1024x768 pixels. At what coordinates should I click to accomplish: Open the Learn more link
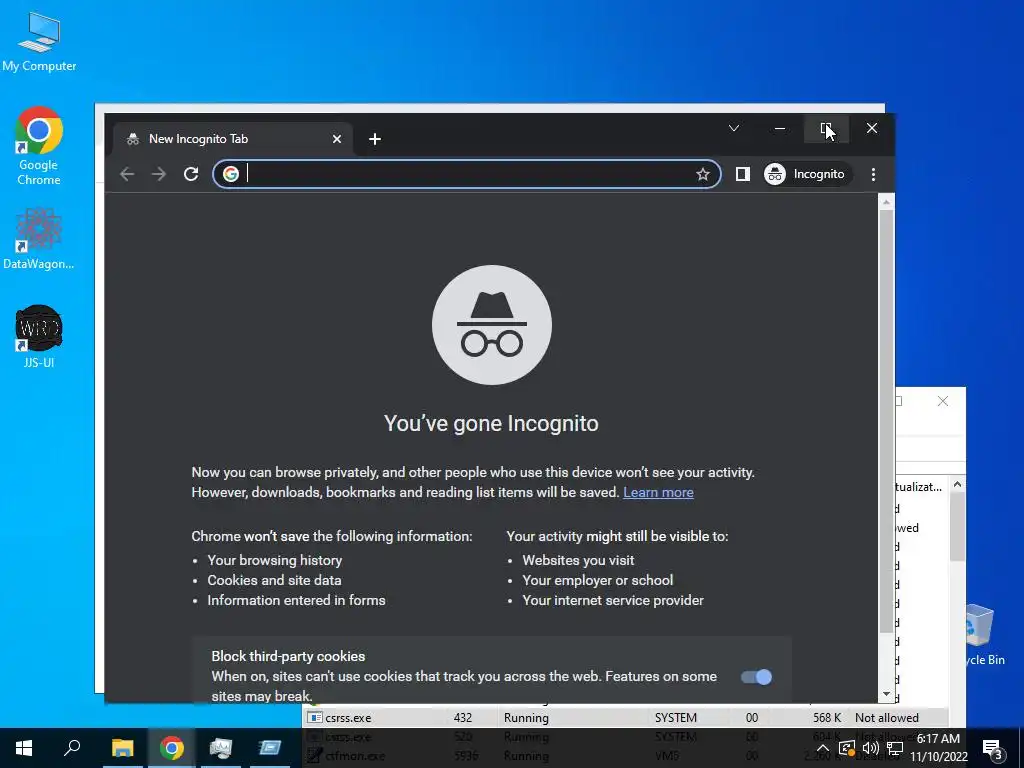point(658,492)
